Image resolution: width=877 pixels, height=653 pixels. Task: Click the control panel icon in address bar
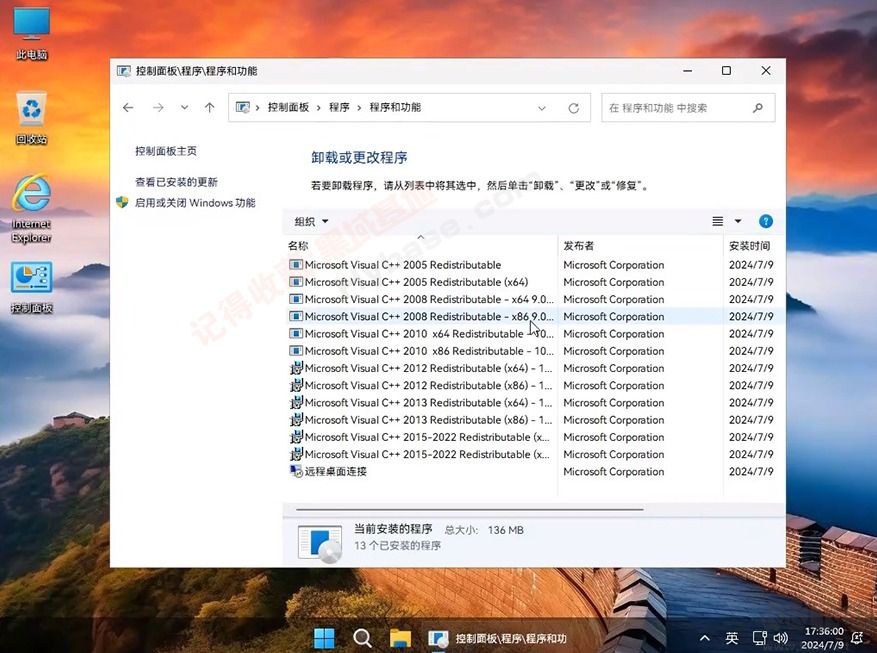[243, 107]
